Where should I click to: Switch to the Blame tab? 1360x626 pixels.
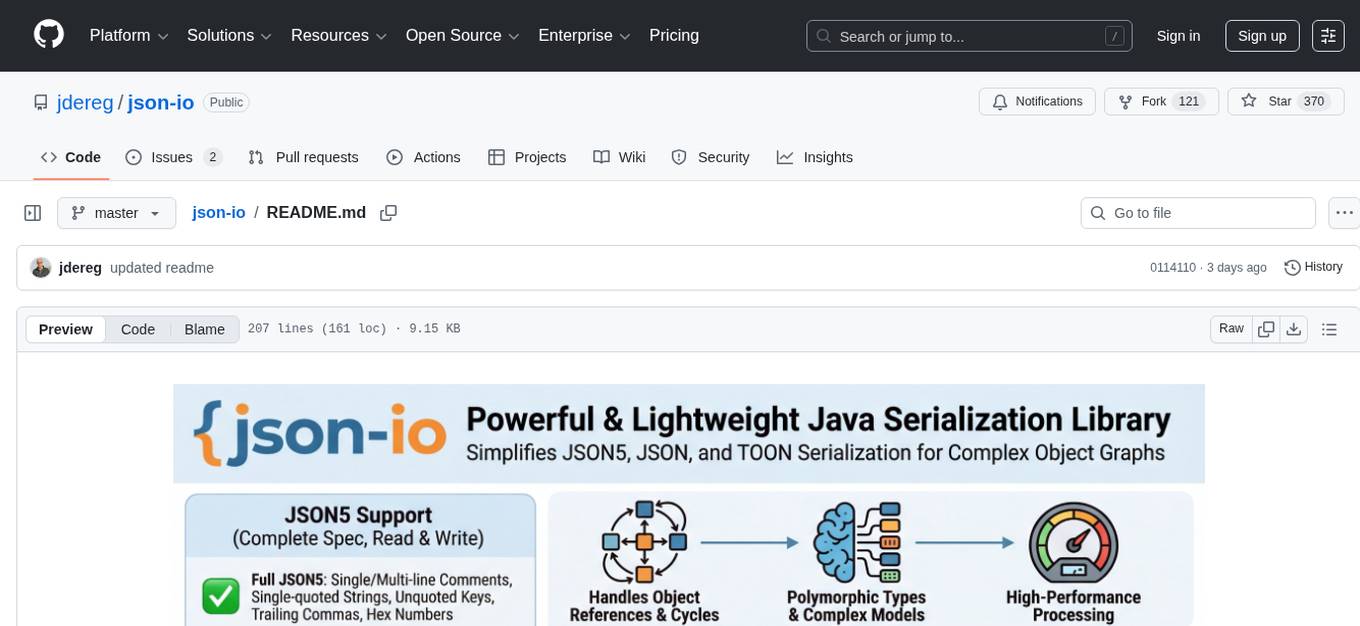(x=204, y=329)
